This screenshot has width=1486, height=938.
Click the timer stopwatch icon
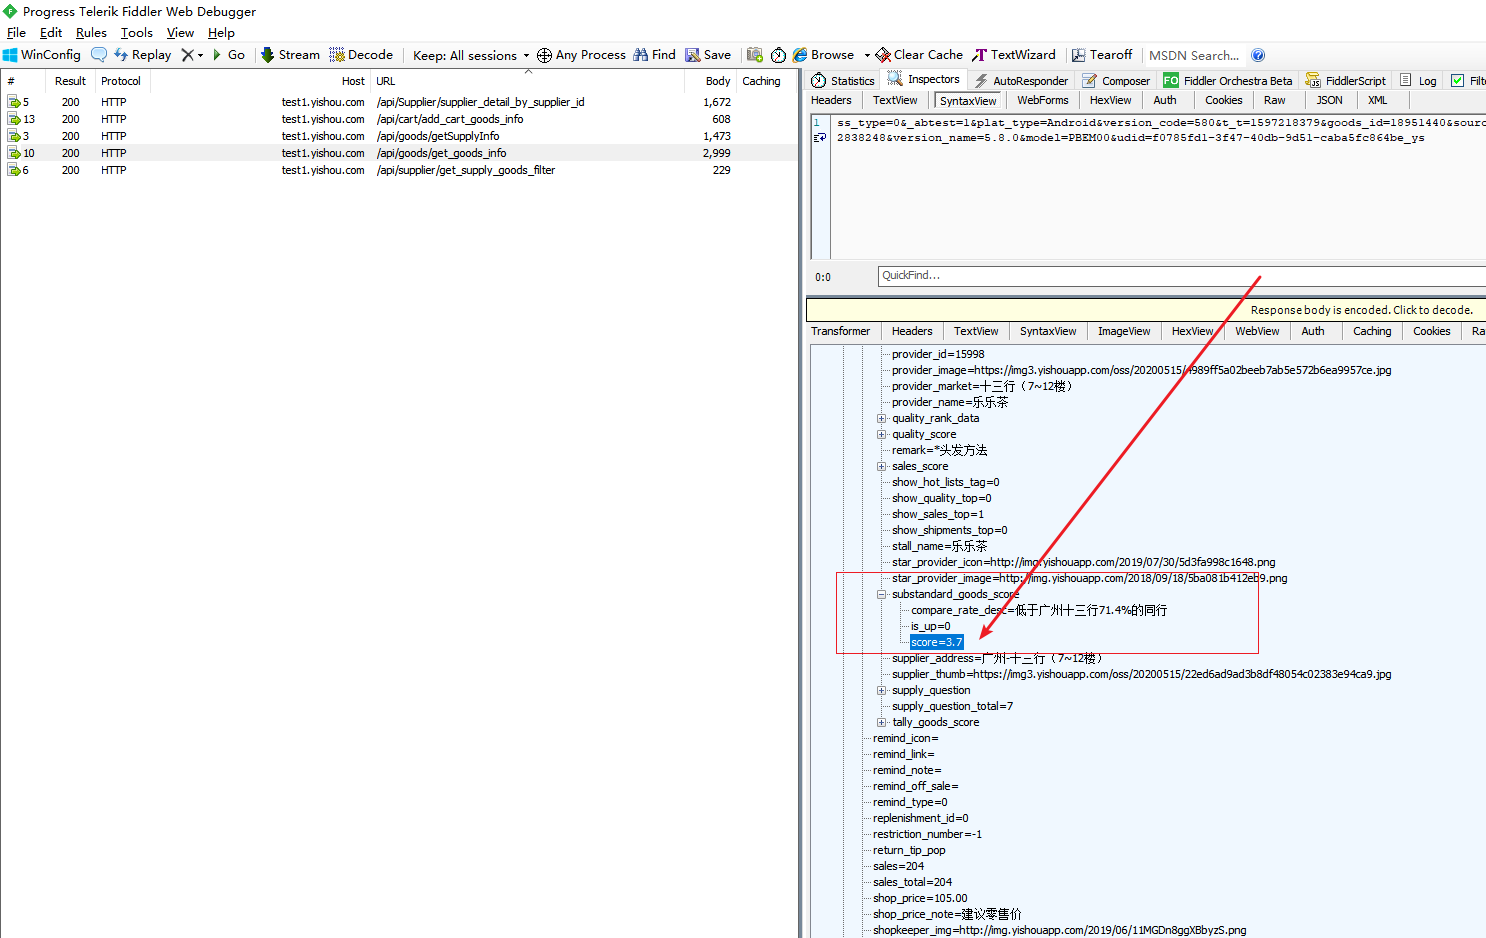778,55
